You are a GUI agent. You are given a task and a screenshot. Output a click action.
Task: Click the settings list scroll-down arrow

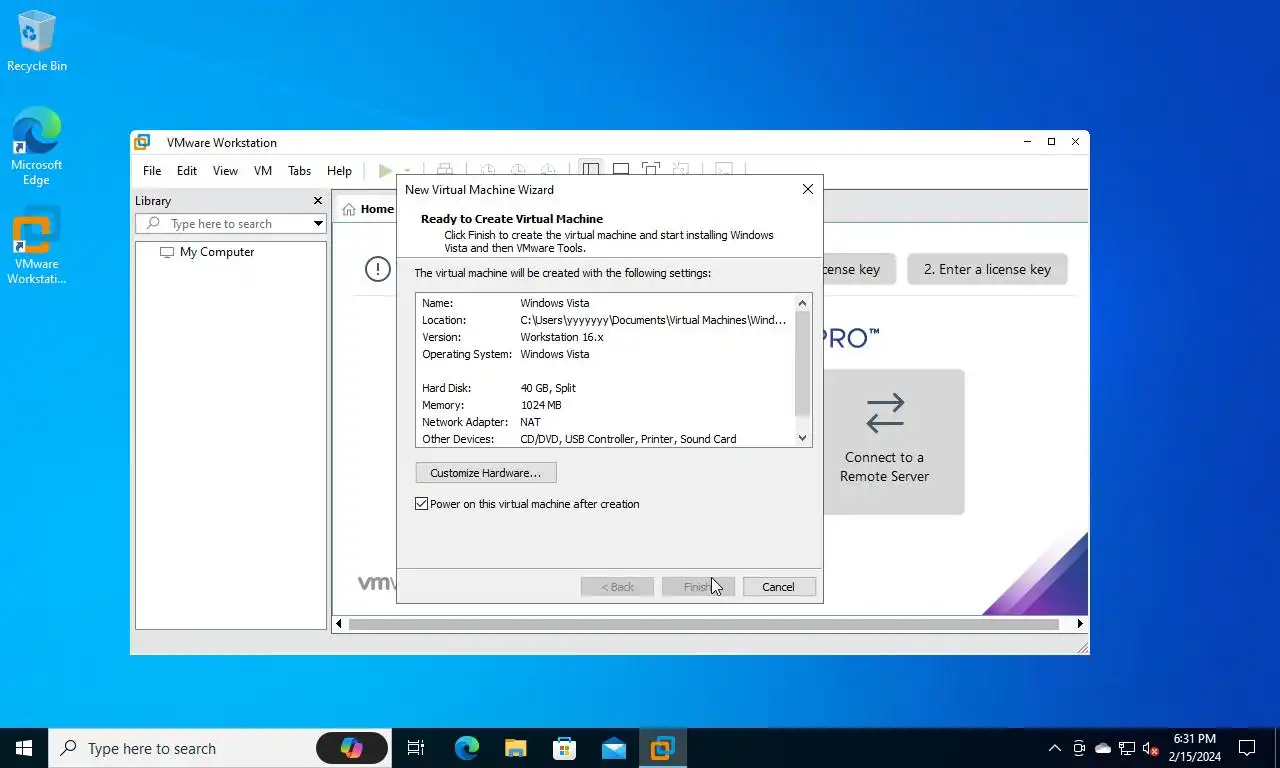click(802, 438)
